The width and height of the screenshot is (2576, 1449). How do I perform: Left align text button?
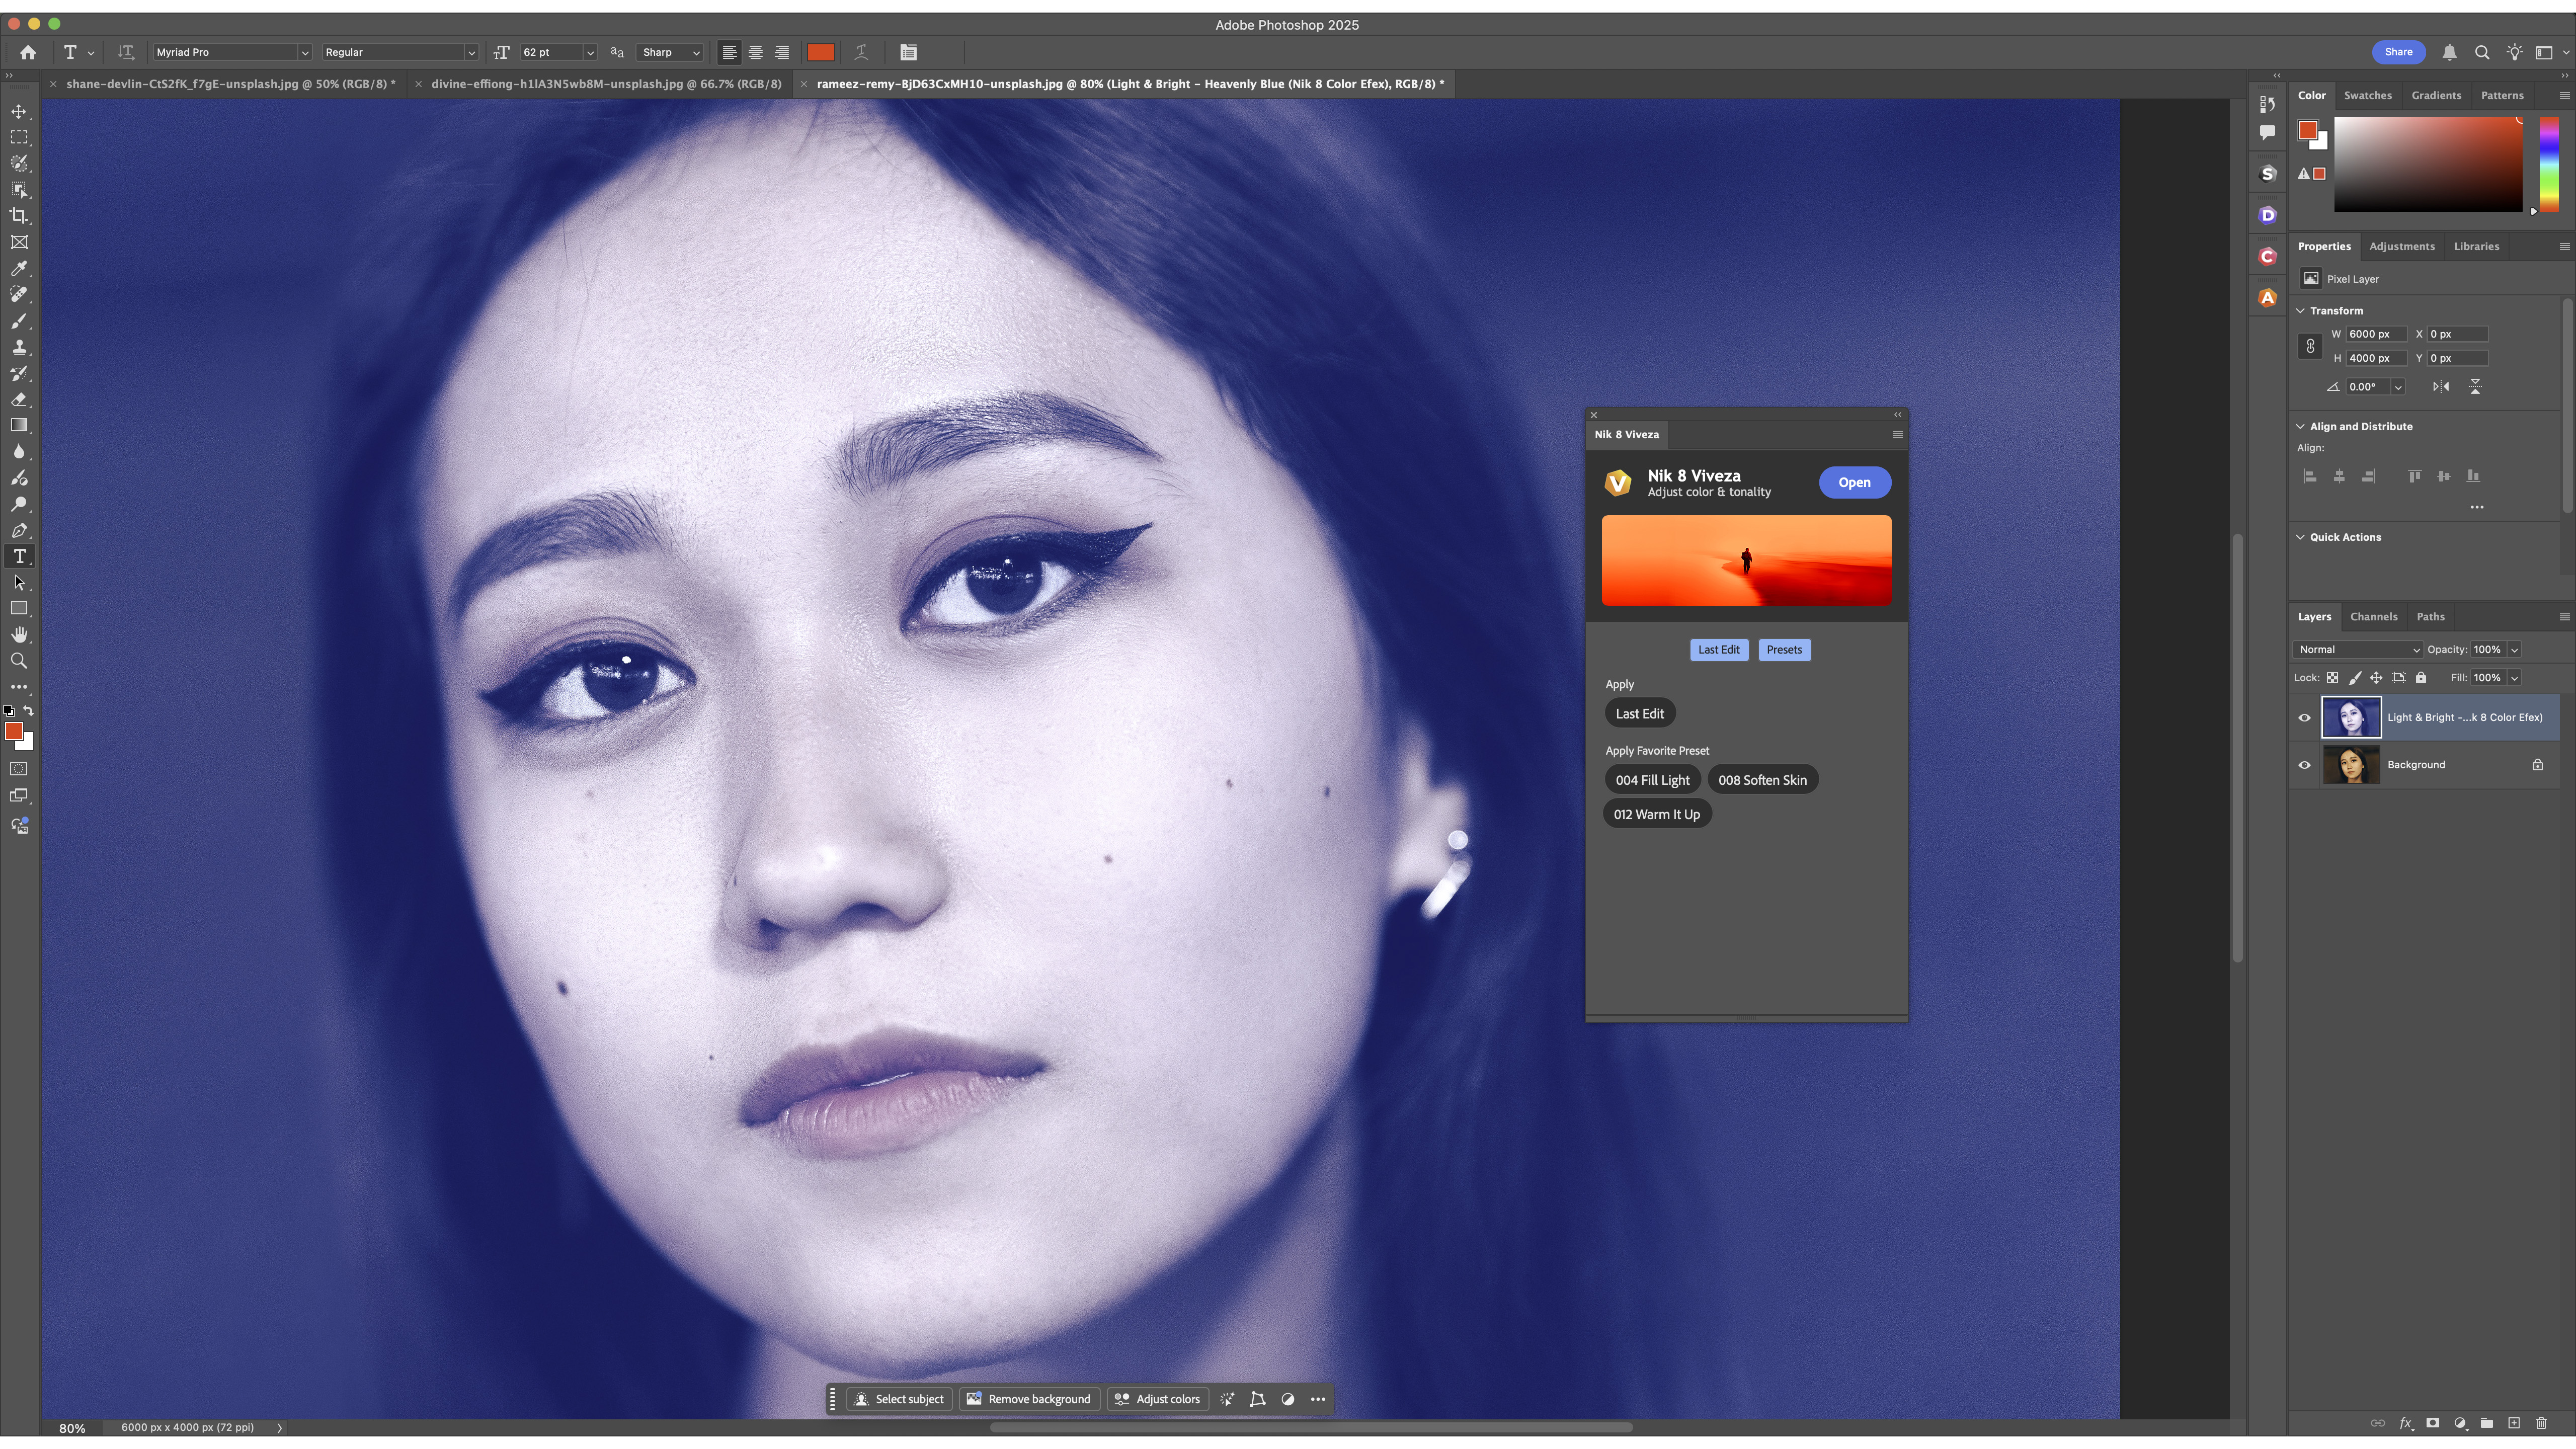tap(730, 52)
